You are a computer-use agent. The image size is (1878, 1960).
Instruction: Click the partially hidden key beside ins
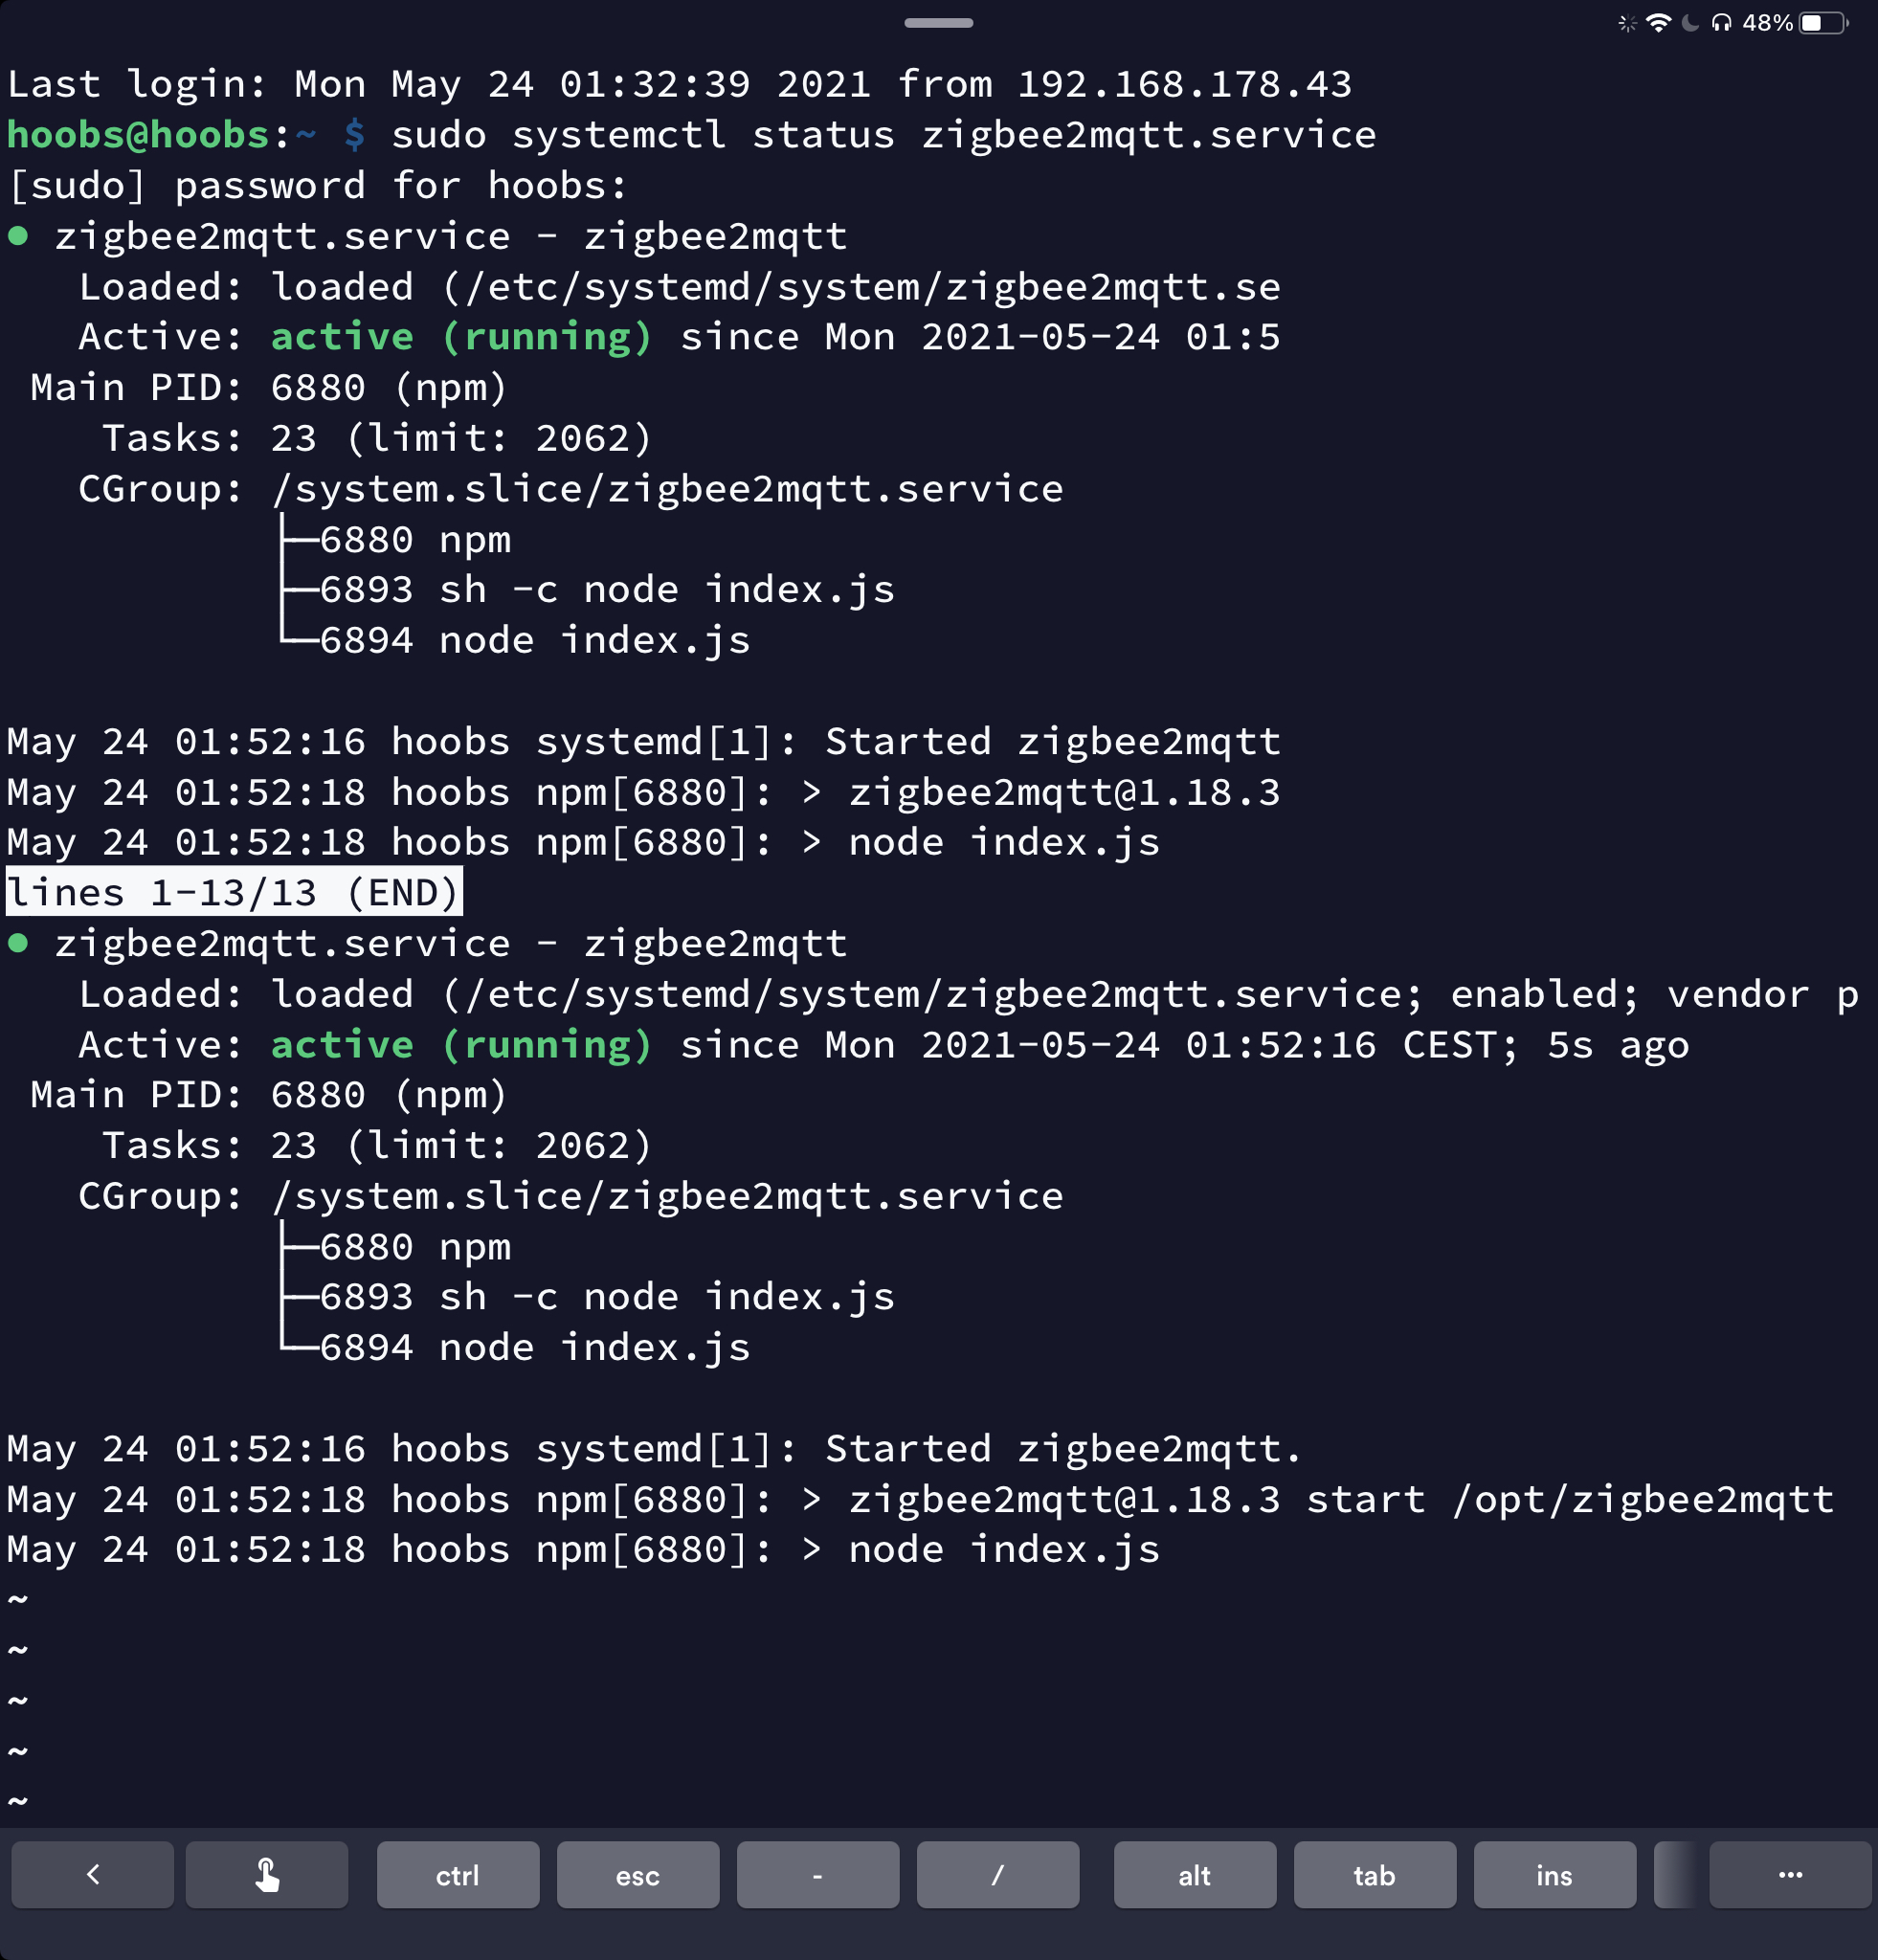(x=1675, y=1875)
